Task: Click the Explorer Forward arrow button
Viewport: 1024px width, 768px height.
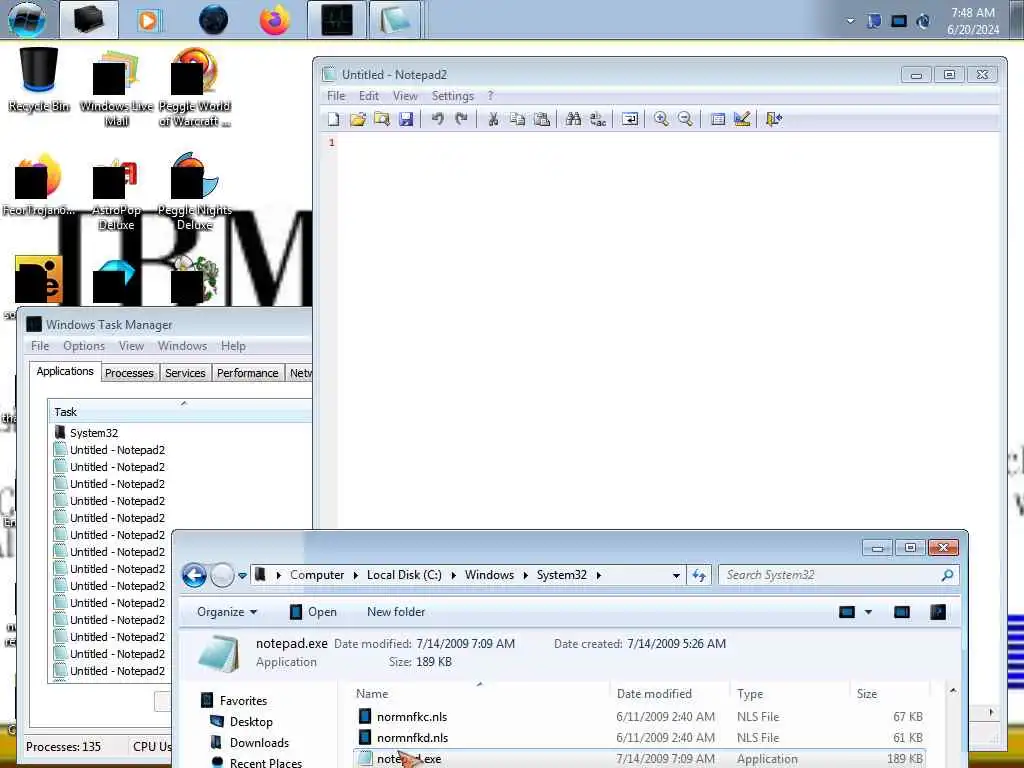Action: coord(222,575)
